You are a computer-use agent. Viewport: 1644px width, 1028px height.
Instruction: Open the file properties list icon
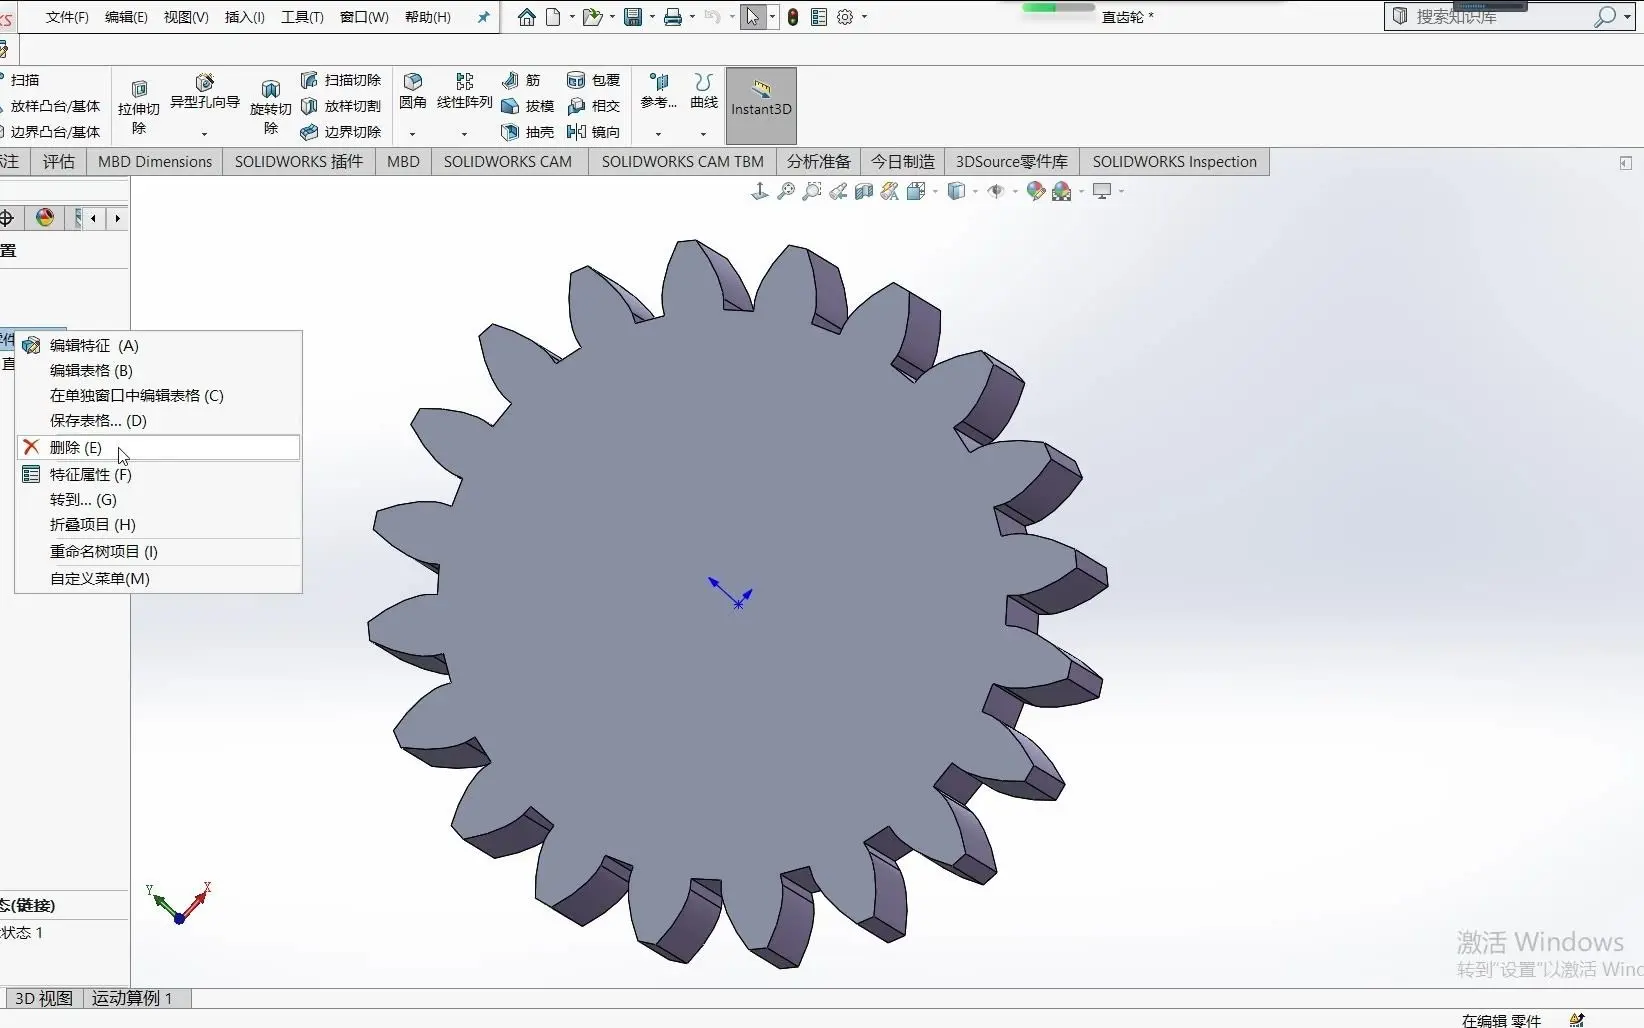coord(819,17)
